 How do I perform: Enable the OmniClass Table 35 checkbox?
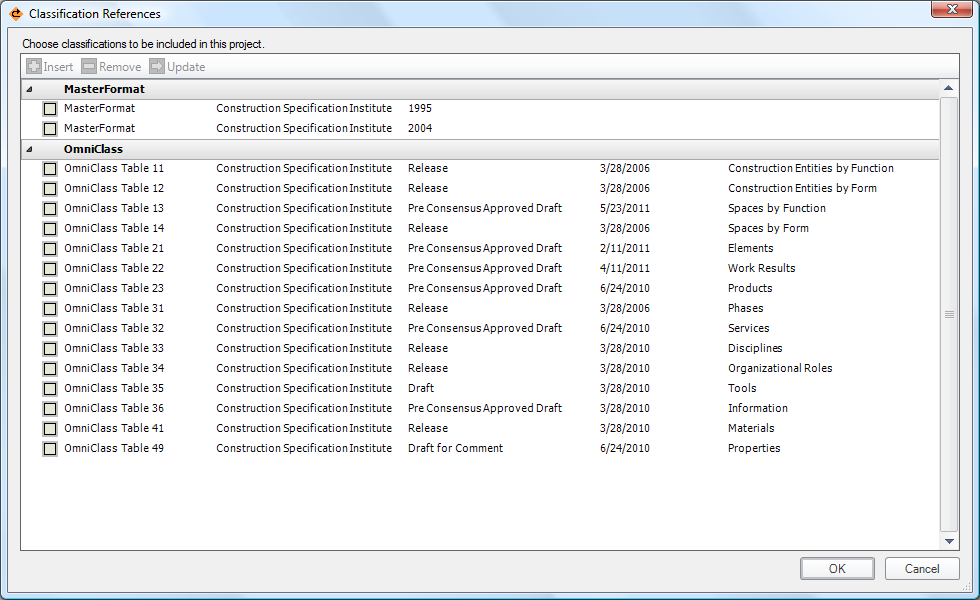pos(50,389)
